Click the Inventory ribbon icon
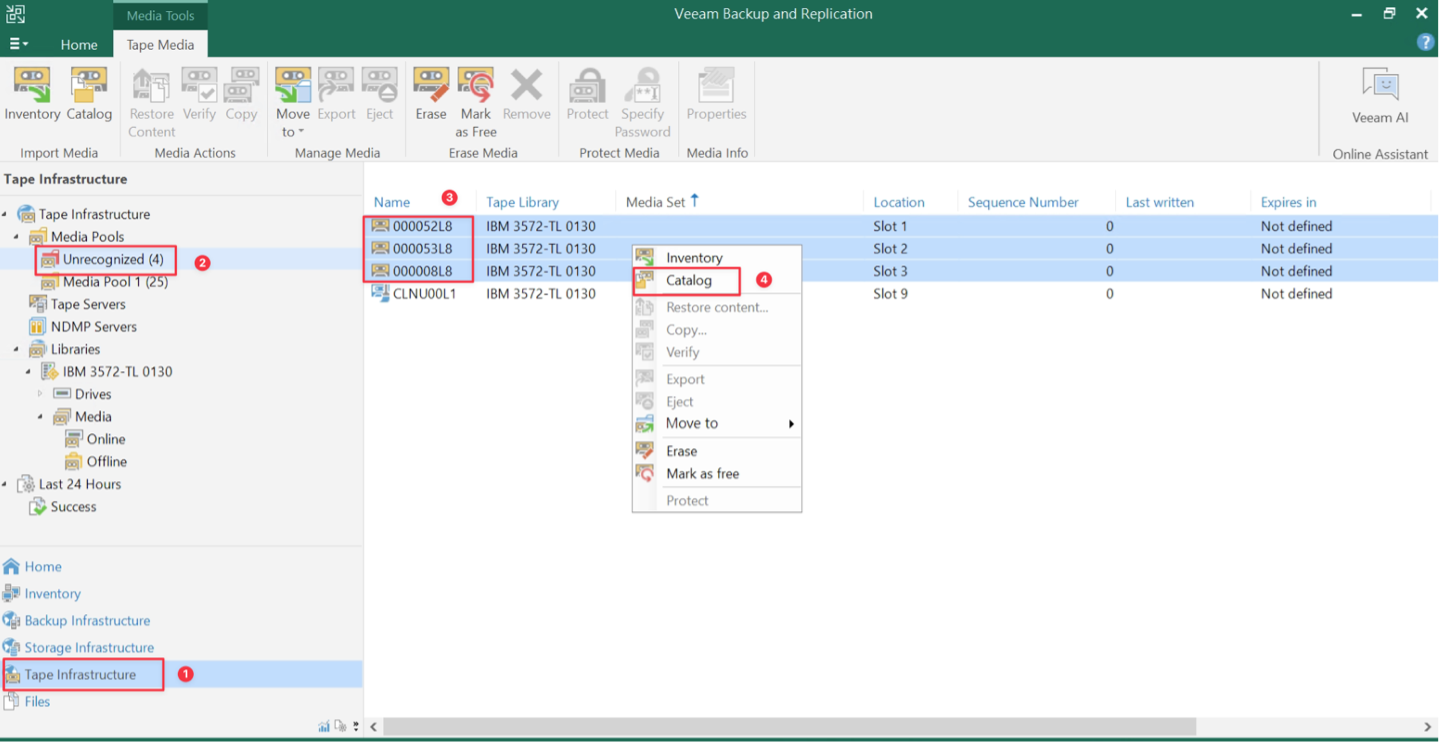The height and width of the screenshot is (745, 1442). pyautogui.click(x=32, y=95)
